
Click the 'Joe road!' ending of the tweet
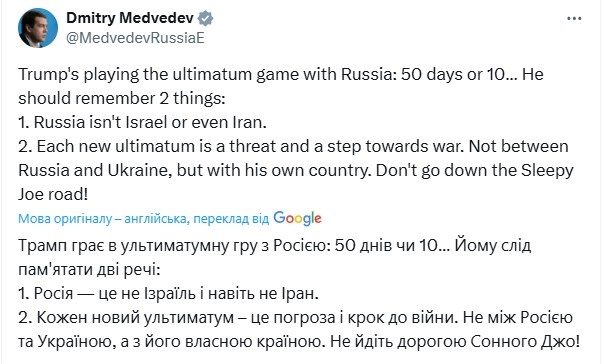pos(53,194)
